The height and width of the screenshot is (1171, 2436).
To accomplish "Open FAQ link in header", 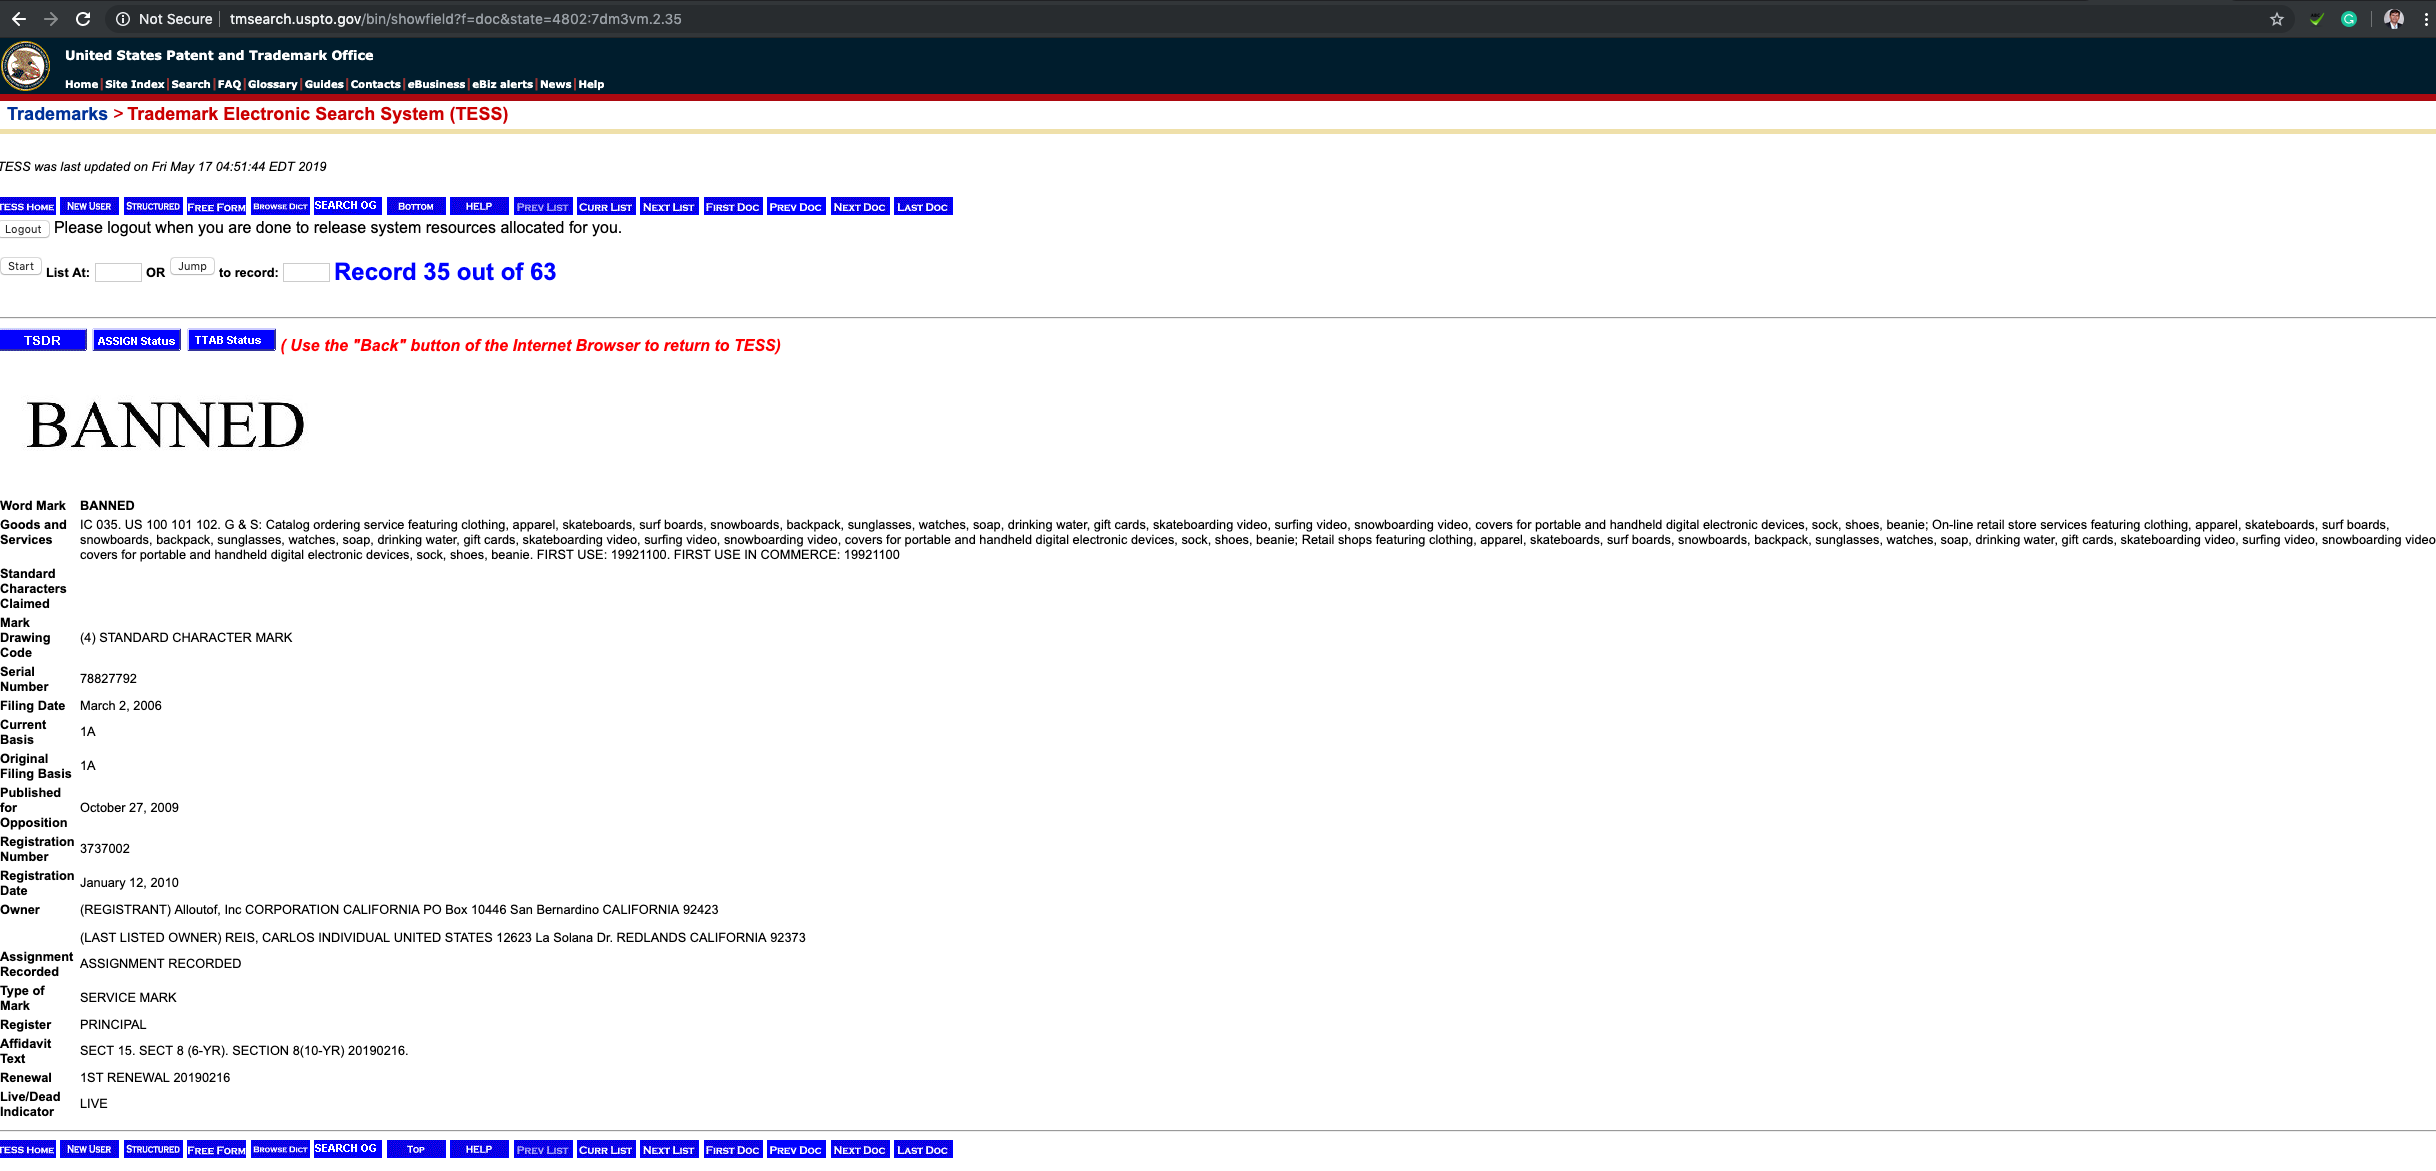I will coord(229,85).
